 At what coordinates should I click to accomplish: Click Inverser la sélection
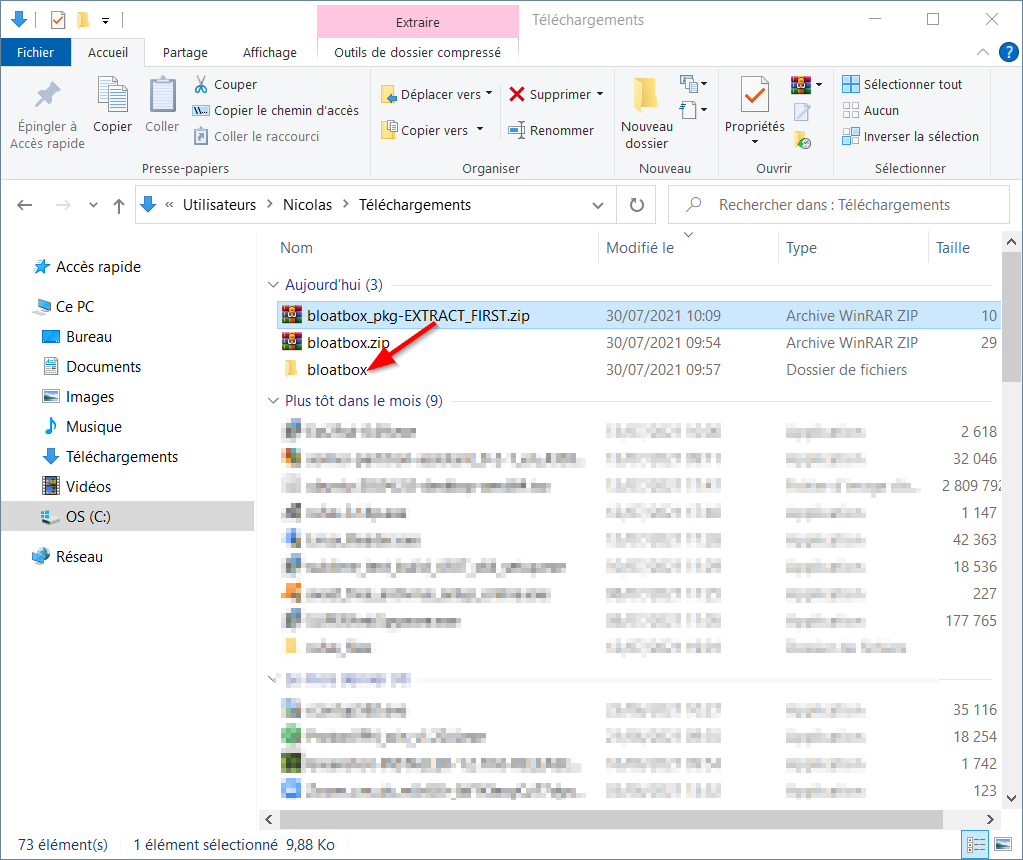910,136
